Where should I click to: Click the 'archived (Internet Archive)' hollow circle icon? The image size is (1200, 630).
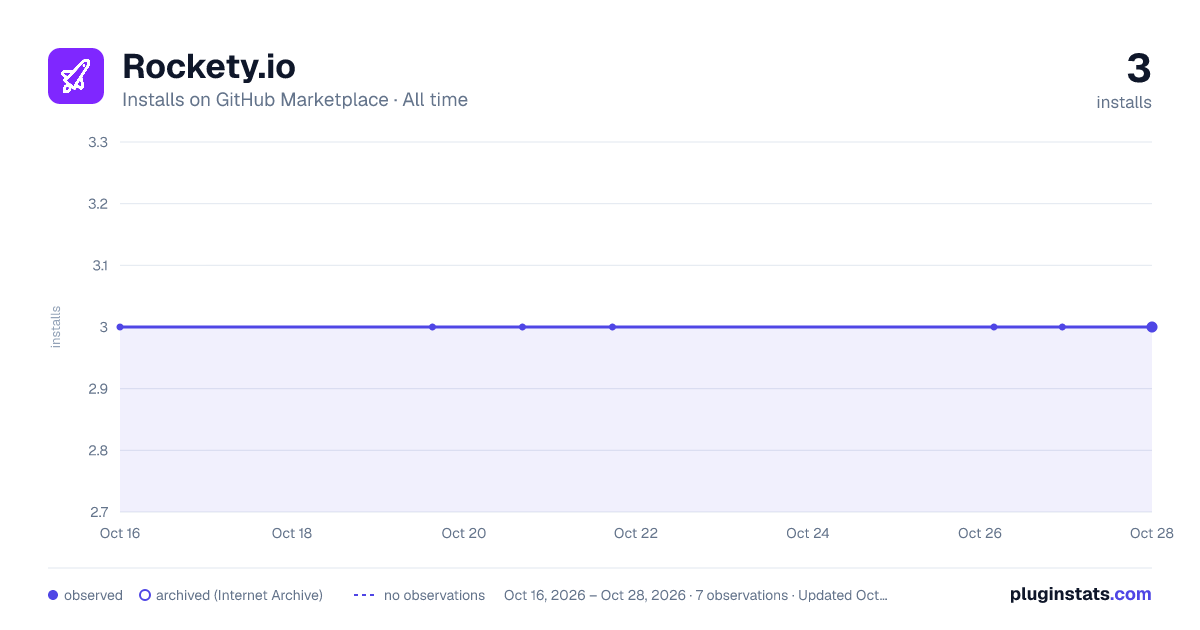[145, 595]
